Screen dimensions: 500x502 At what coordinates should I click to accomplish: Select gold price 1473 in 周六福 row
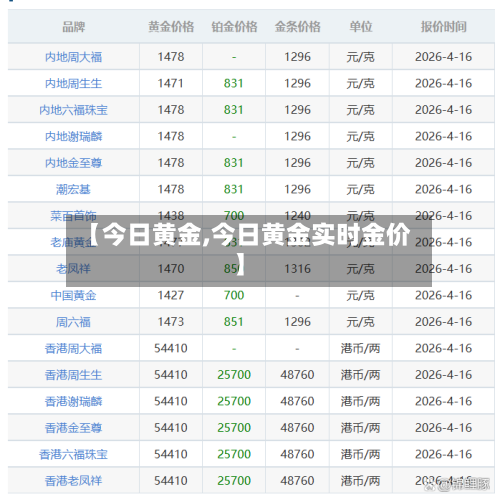[x=171, y=322]
